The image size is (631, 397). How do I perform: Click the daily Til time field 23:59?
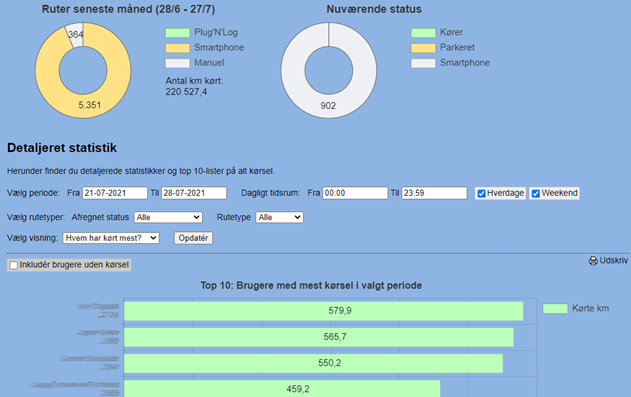click(434, 193)
